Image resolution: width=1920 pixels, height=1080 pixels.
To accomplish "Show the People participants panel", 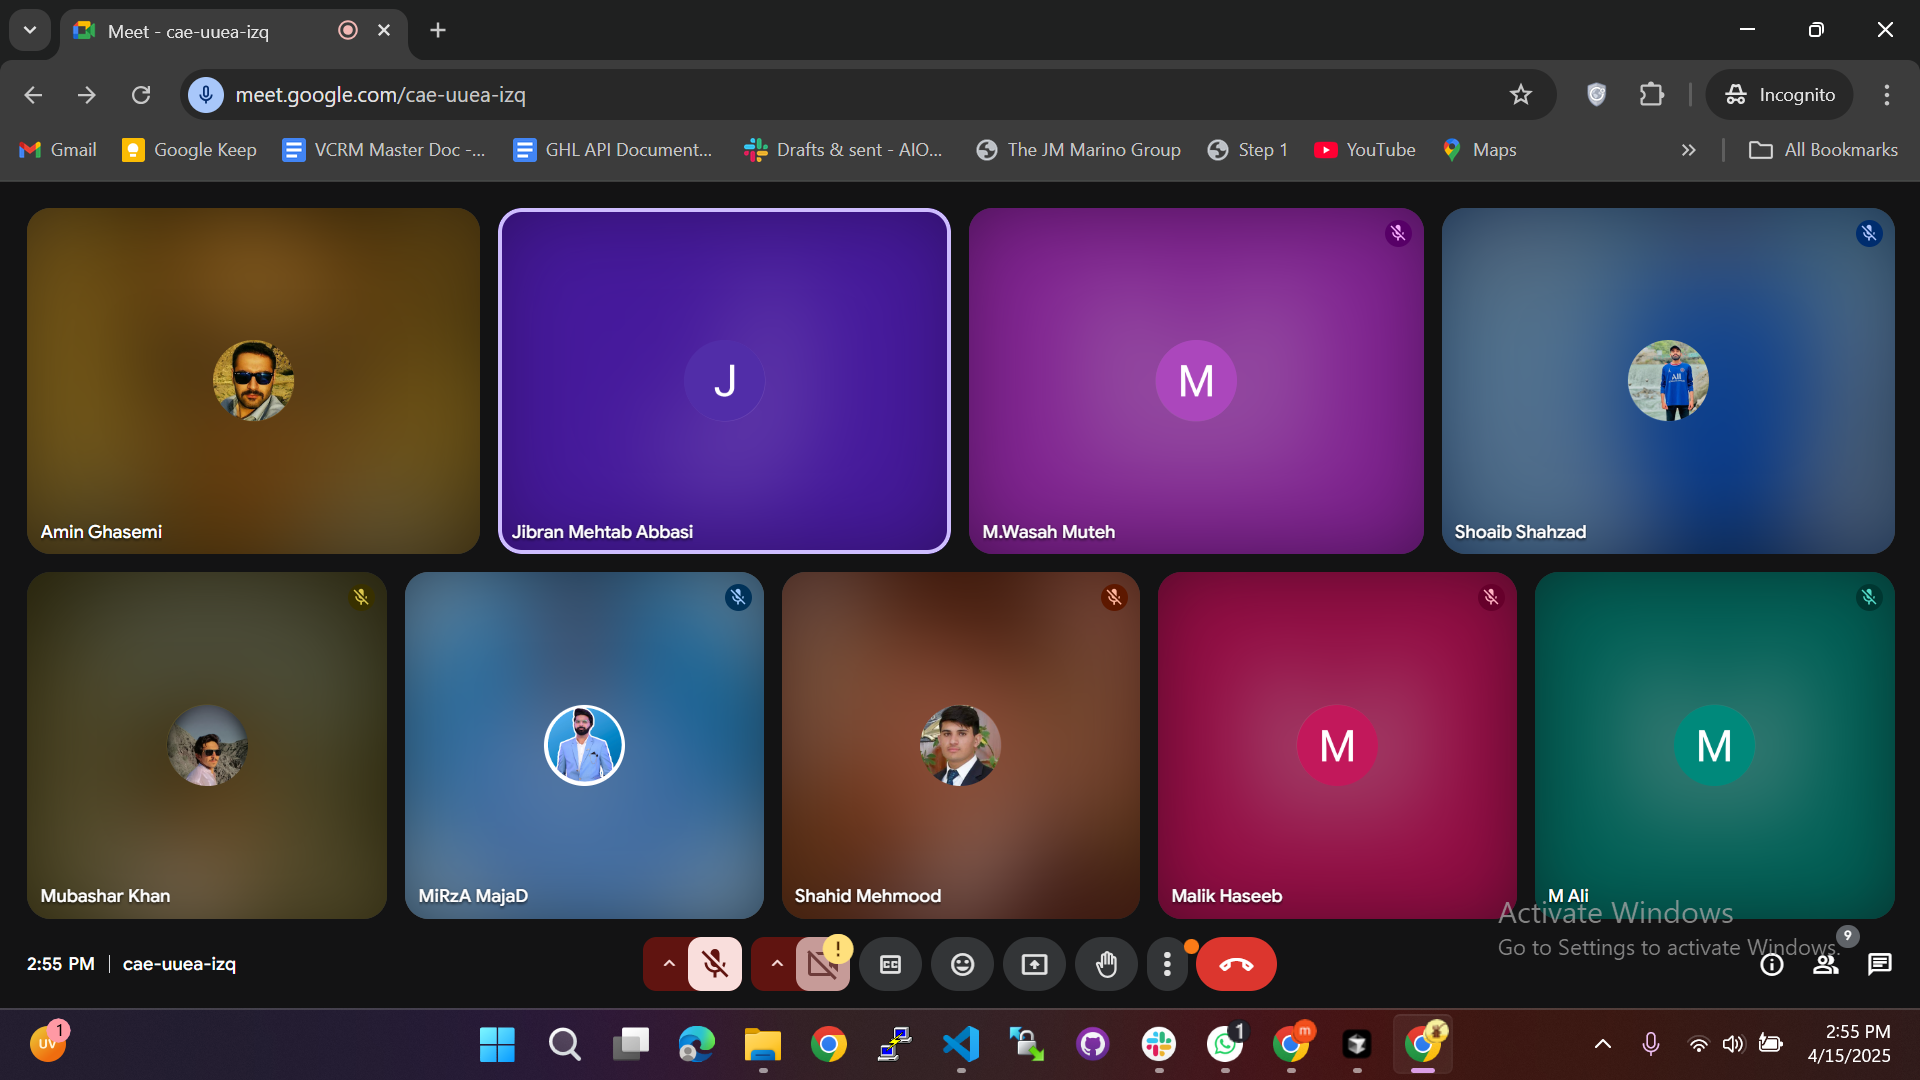I will click(1826, 964).
